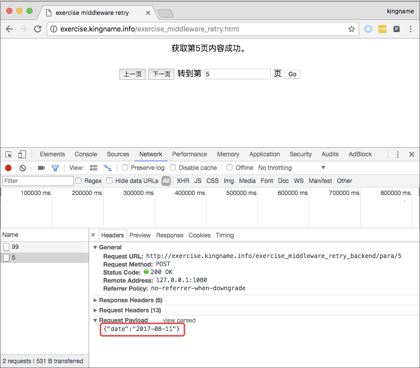Screen dimensions: 420x368
Task: Clear the network log icon
Action: (x=22, y=168)
